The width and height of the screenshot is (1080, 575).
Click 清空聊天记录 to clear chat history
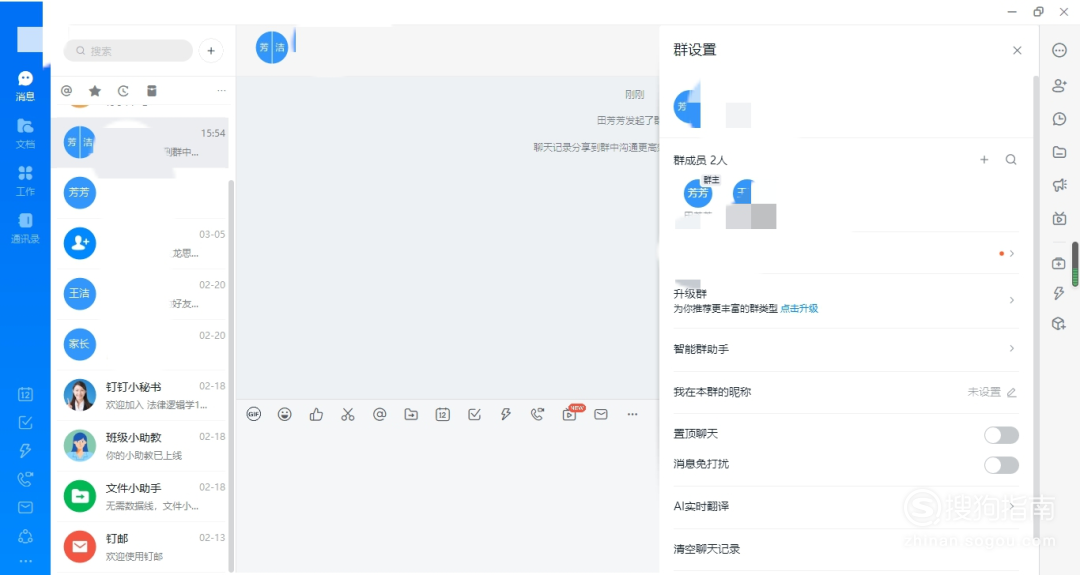coord(707,549)
